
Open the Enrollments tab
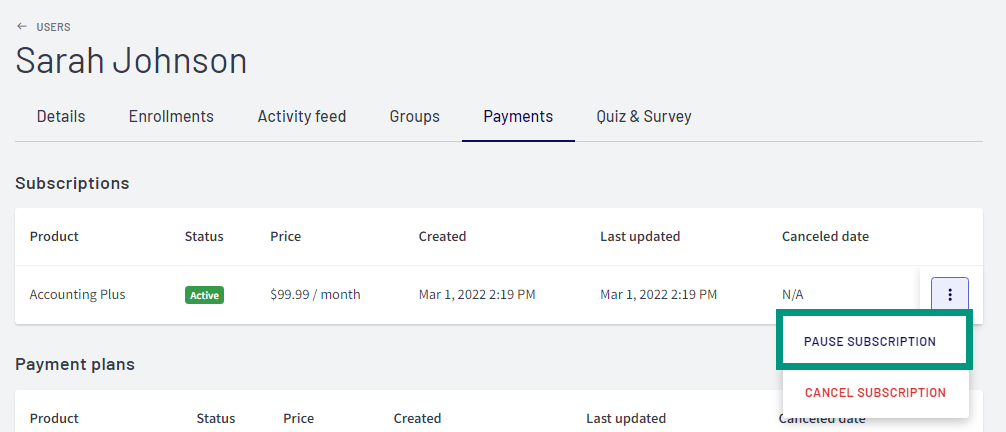(171, 116)
